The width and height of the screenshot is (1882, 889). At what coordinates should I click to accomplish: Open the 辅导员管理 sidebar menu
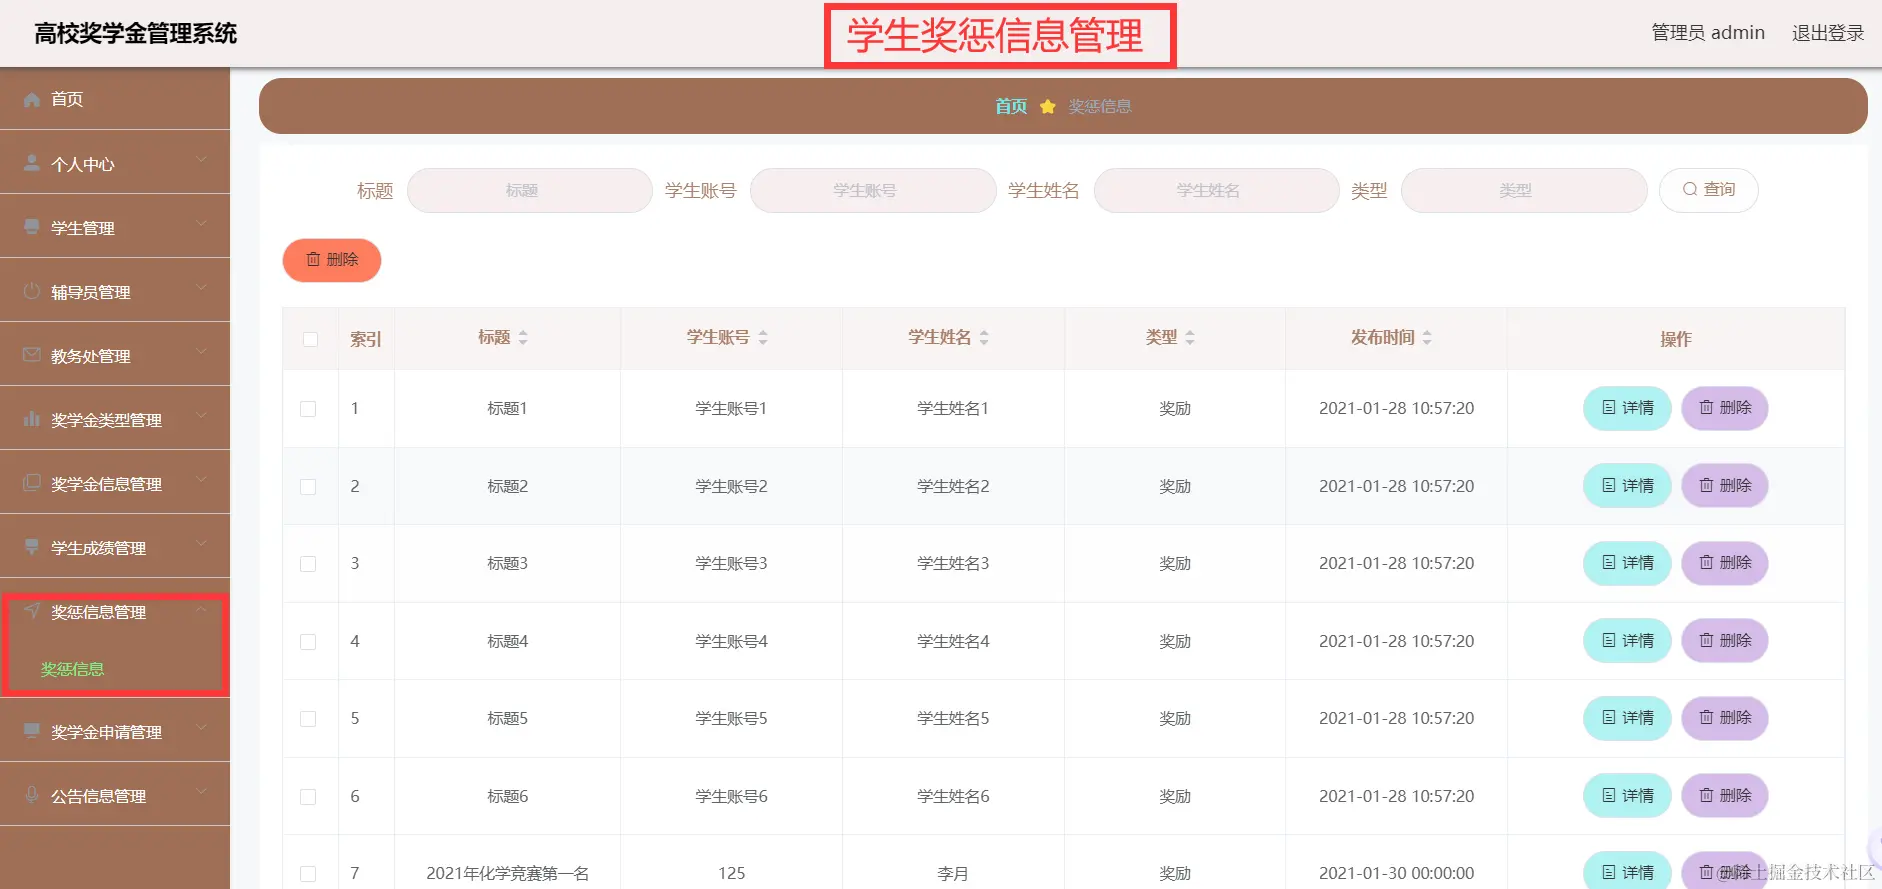[x=115, y=291]
